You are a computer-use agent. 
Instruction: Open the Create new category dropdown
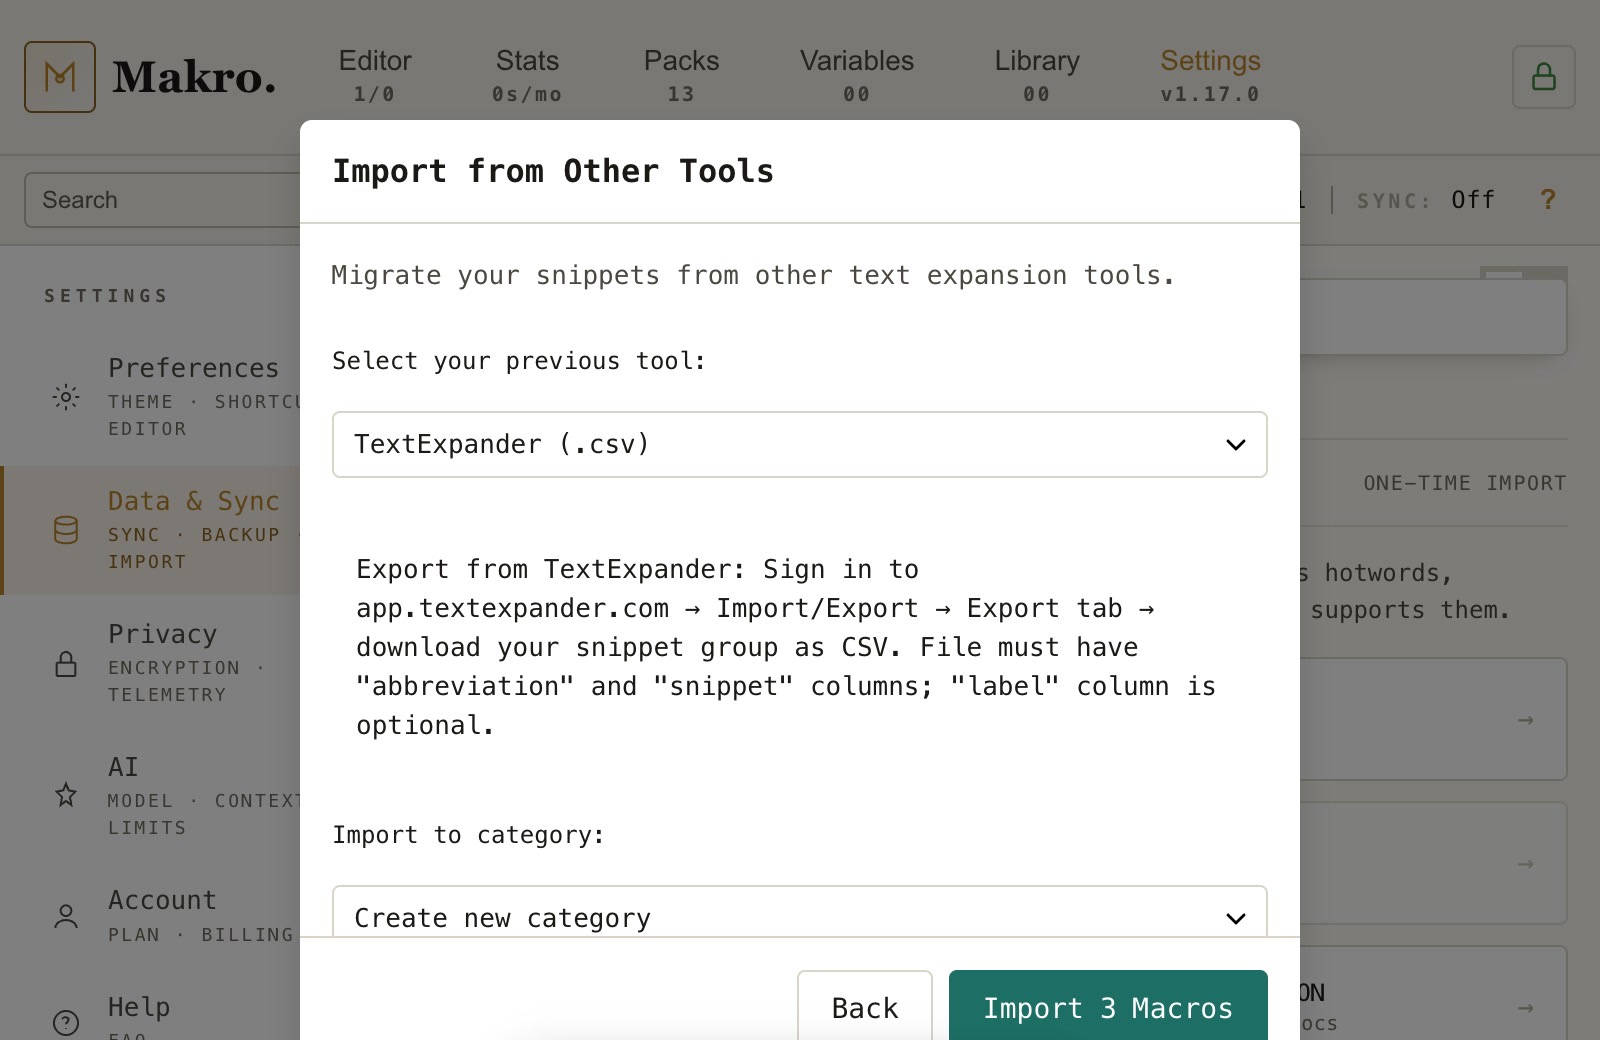(799, 912)
